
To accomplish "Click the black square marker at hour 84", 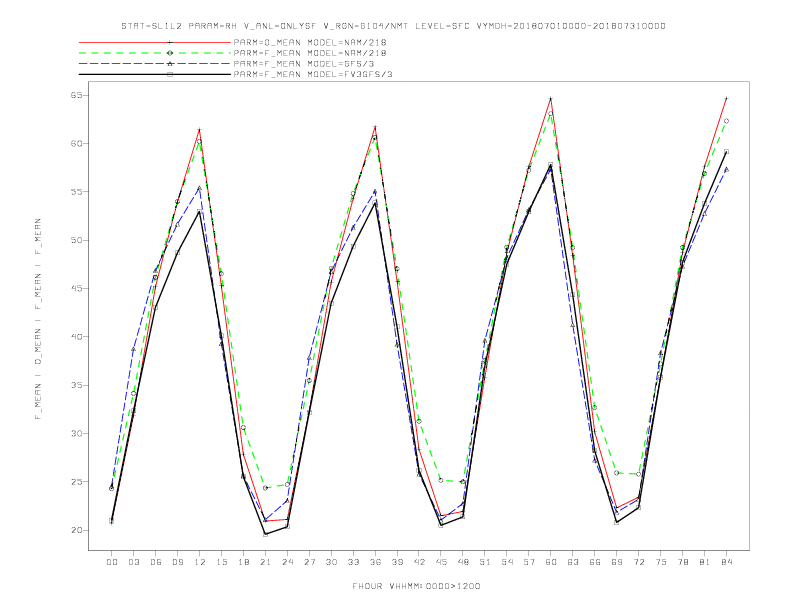I will tap(727, 151).
